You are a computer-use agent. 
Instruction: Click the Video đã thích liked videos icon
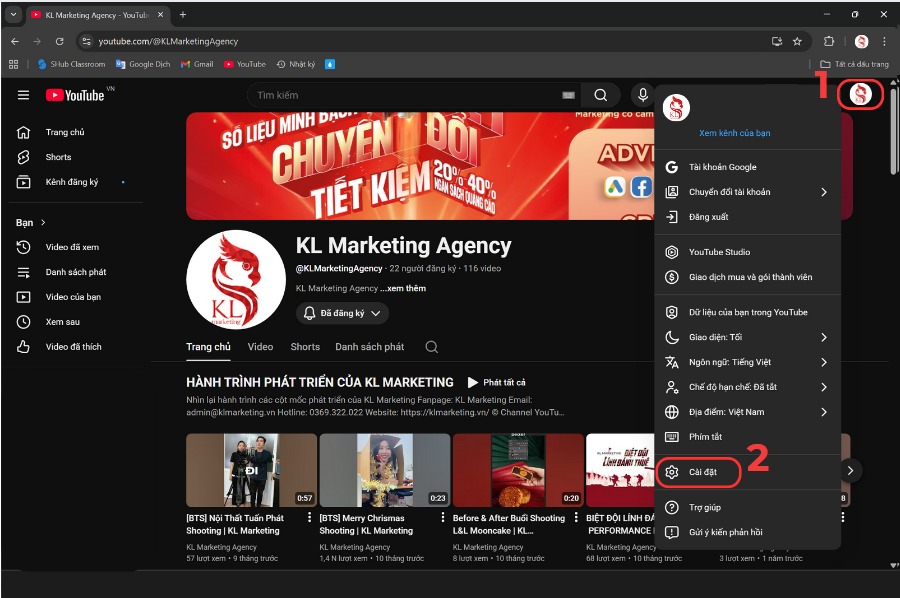click(x=22, y=346)
